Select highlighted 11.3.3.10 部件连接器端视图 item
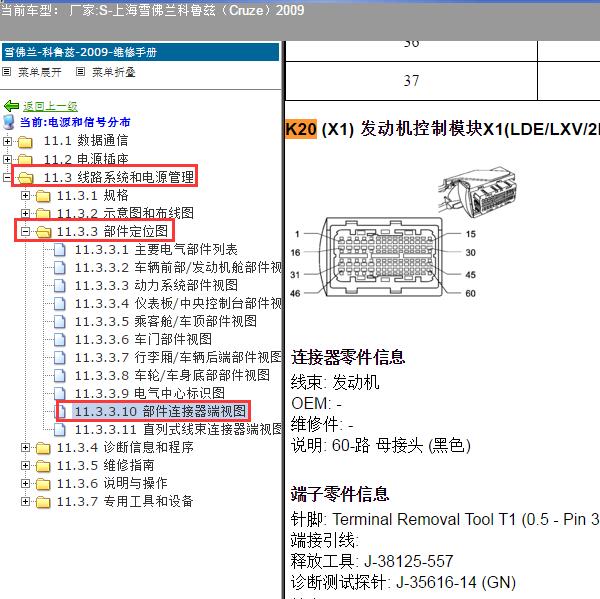Viewport: 600px width, 599px height. 160,411
